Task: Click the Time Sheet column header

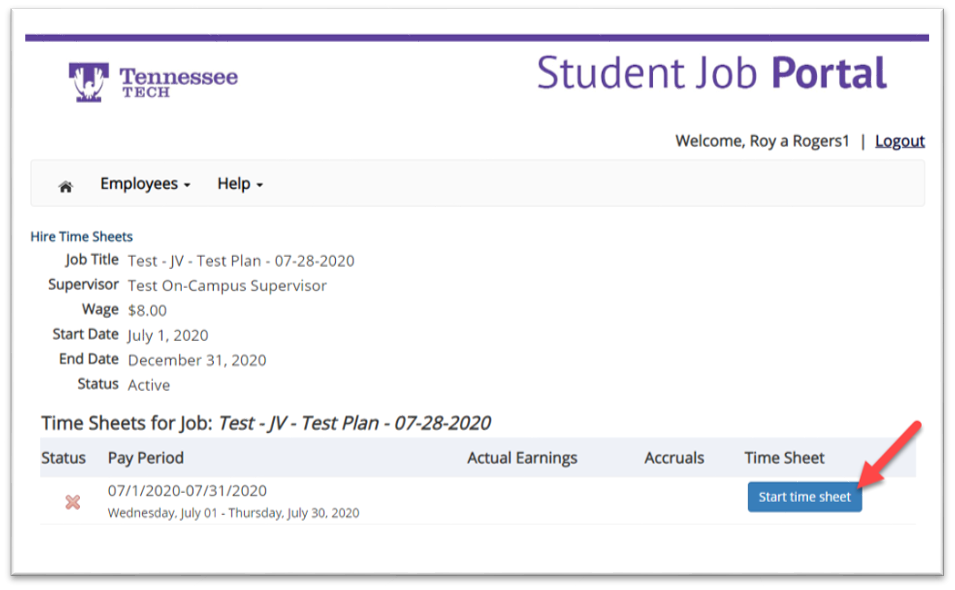Action: coord(784,458)
